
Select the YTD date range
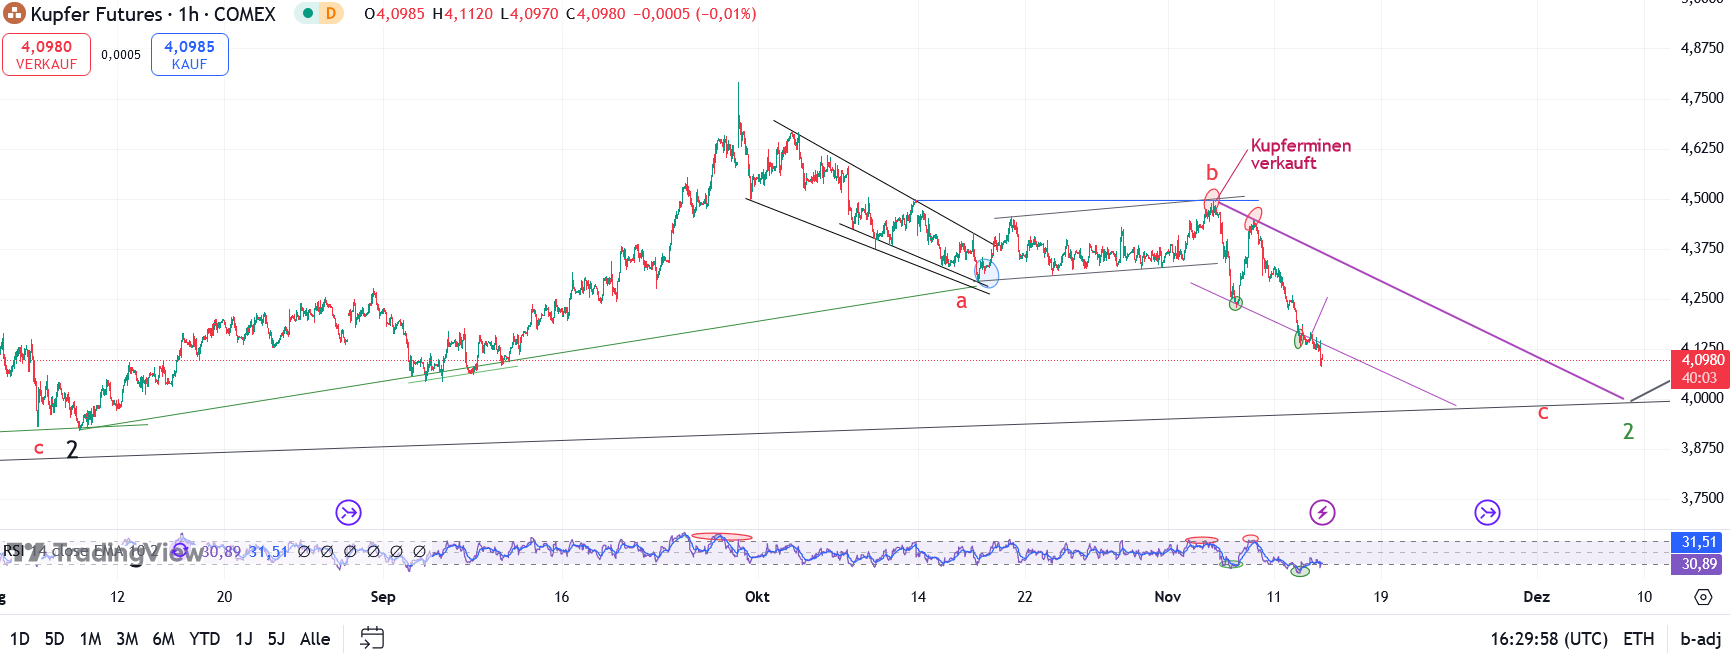(x=204, y=639)
